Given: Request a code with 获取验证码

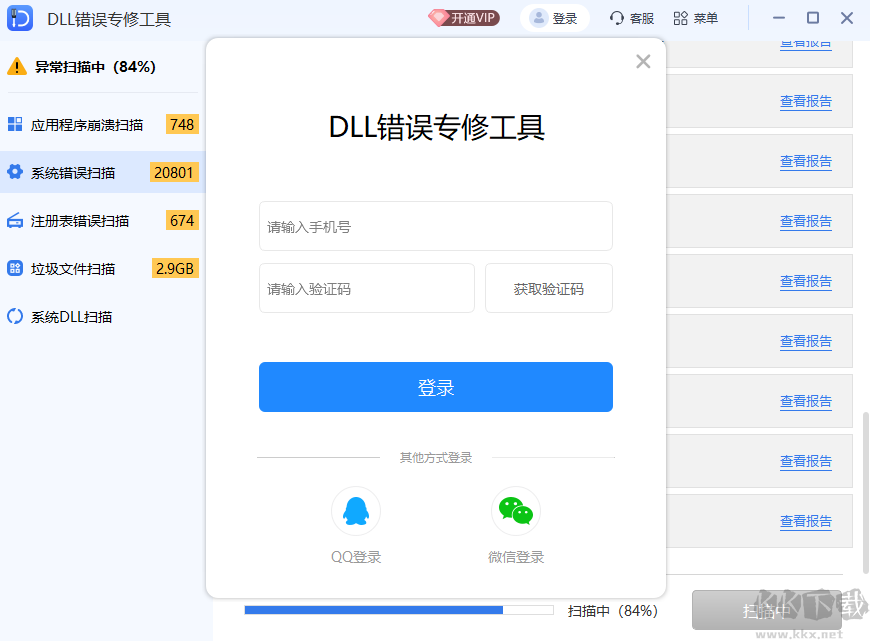Looking at the screenshot, I should (548, 288).
